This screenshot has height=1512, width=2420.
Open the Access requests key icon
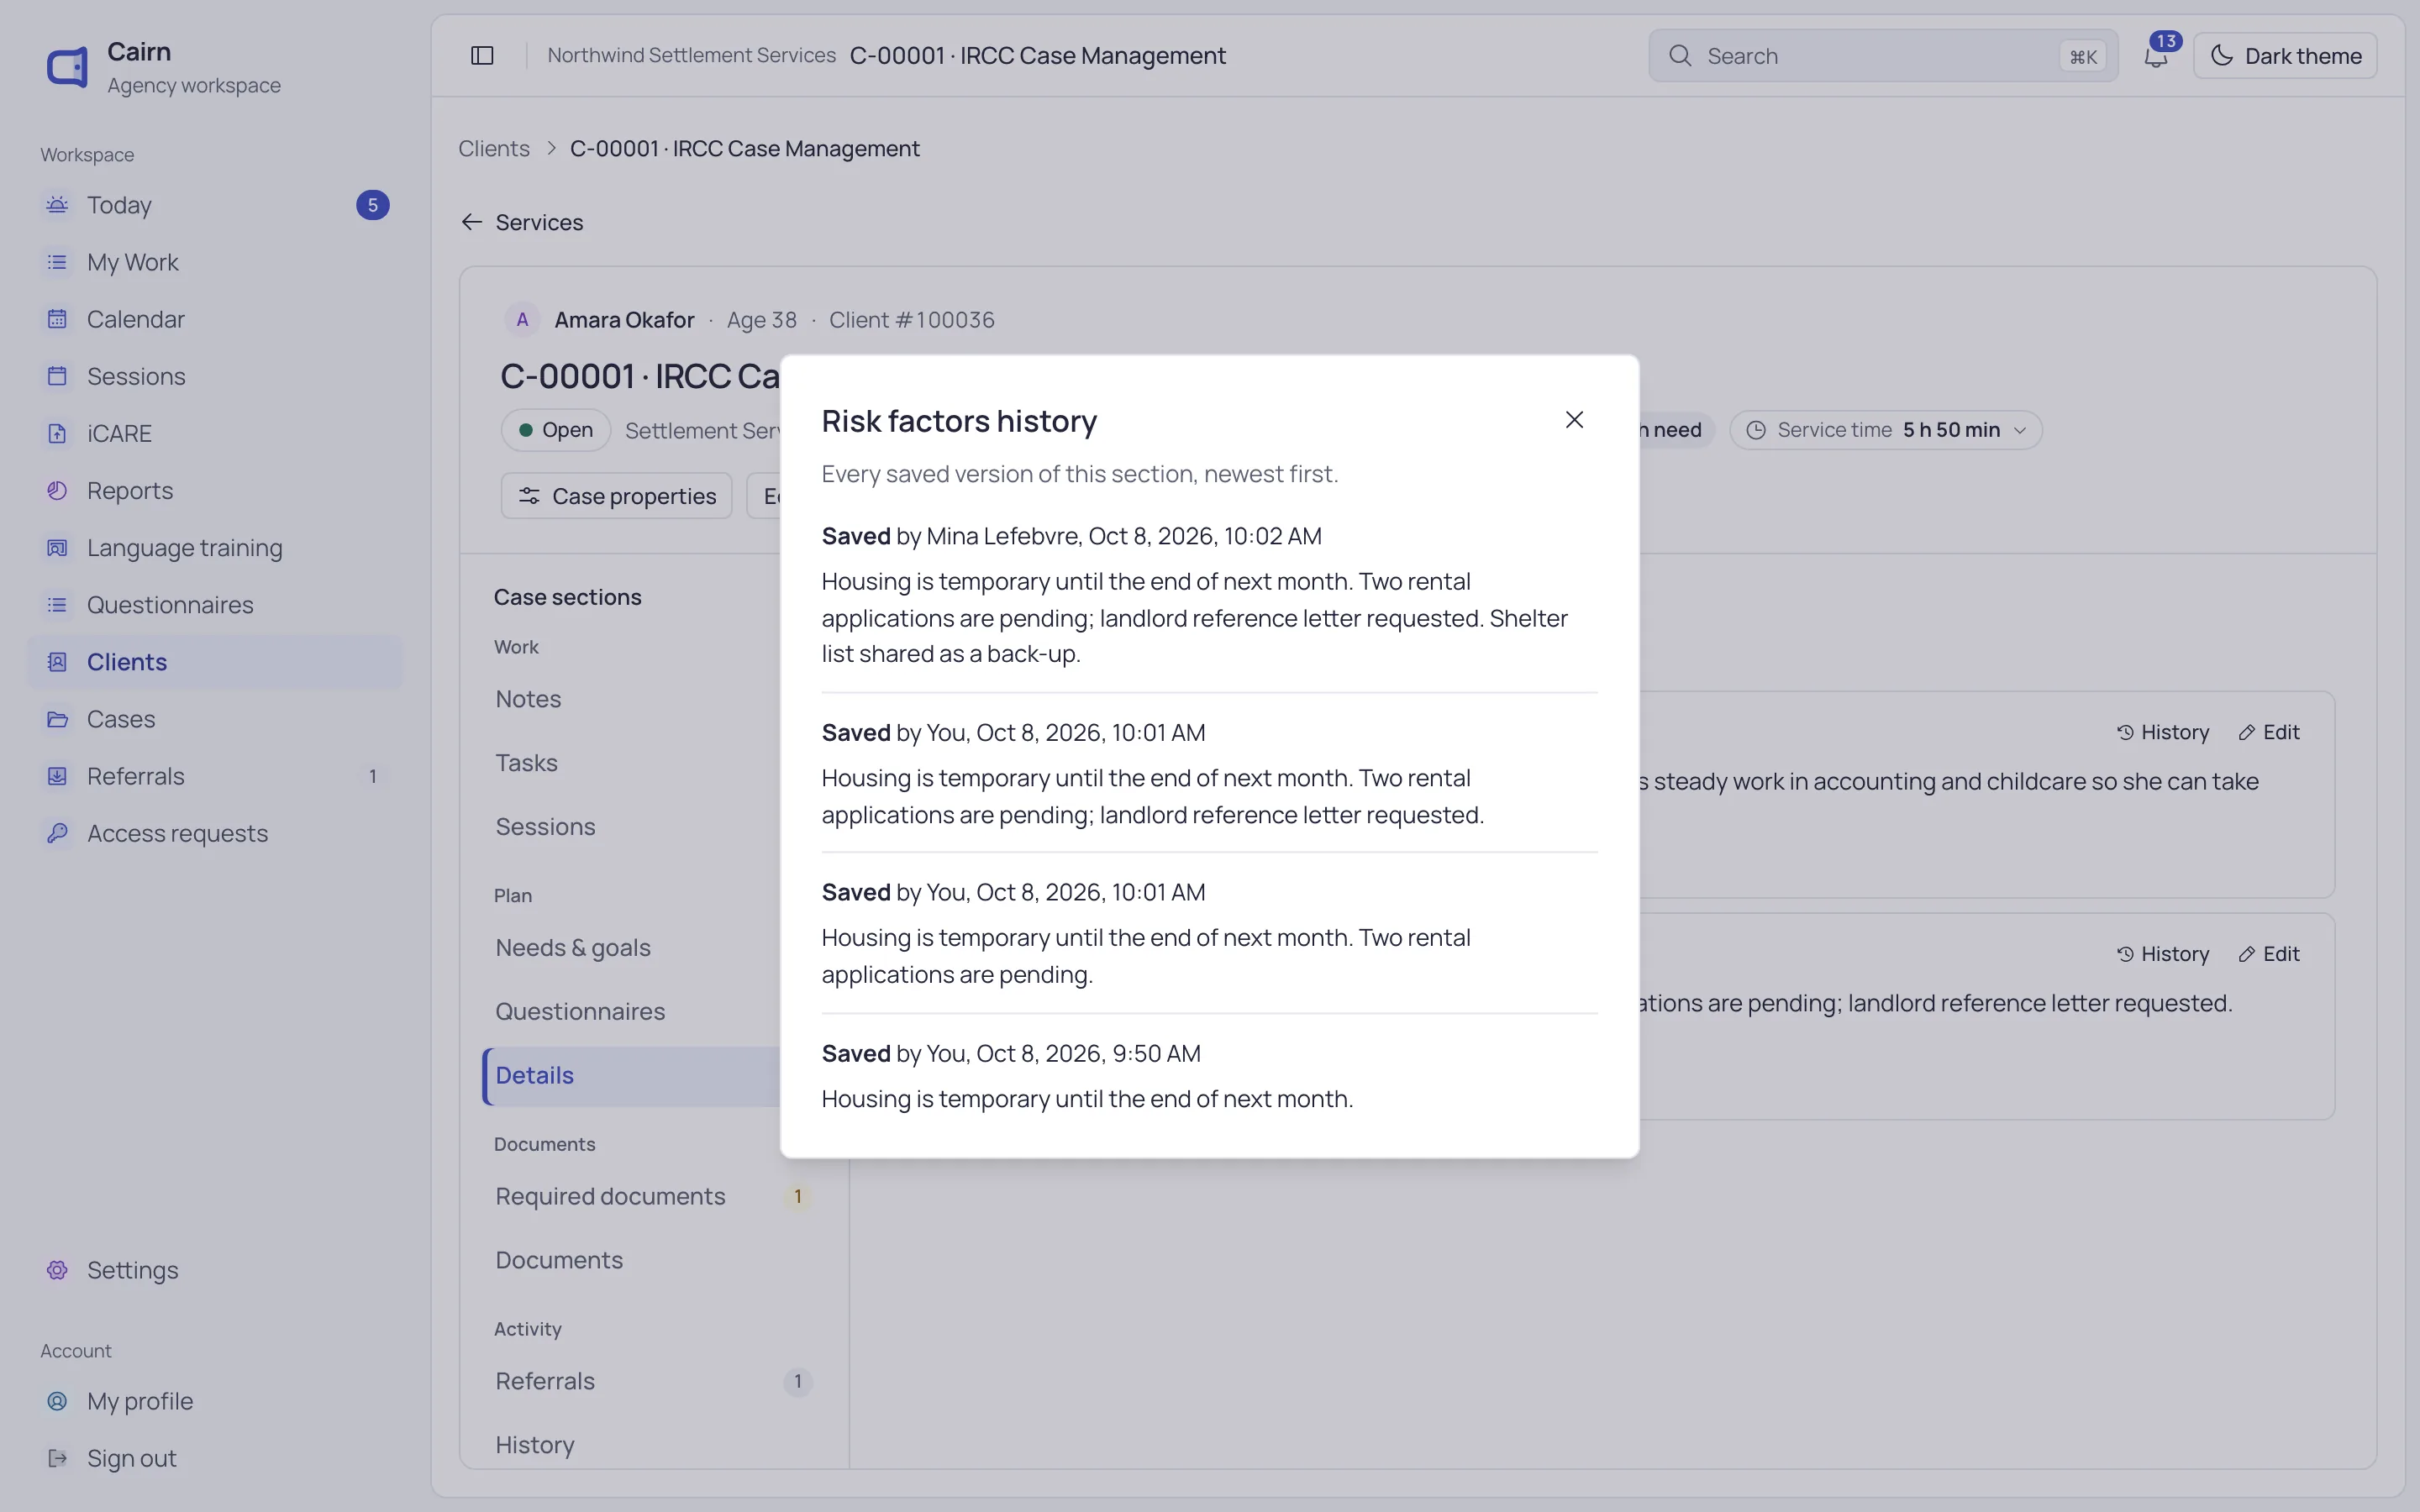point(57,833)
